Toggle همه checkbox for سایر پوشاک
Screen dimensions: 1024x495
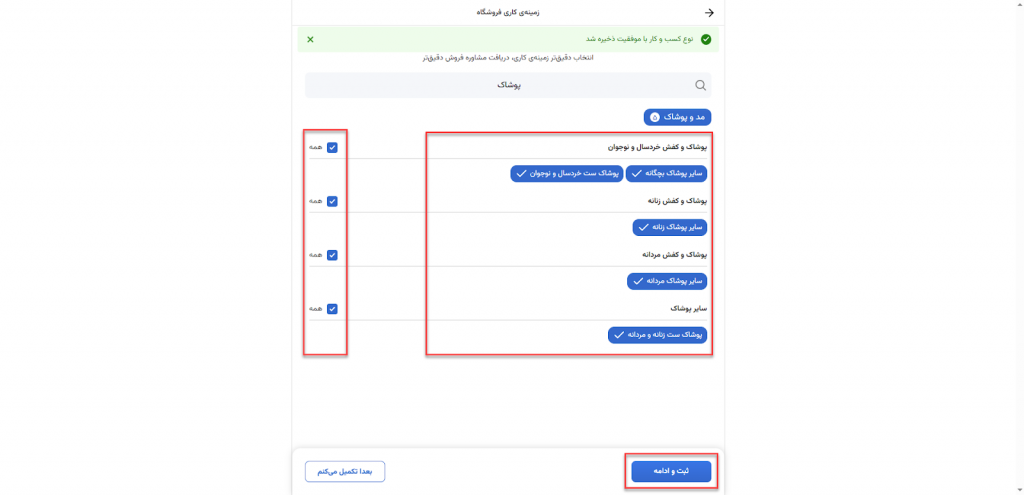click(x=332, y=309)
